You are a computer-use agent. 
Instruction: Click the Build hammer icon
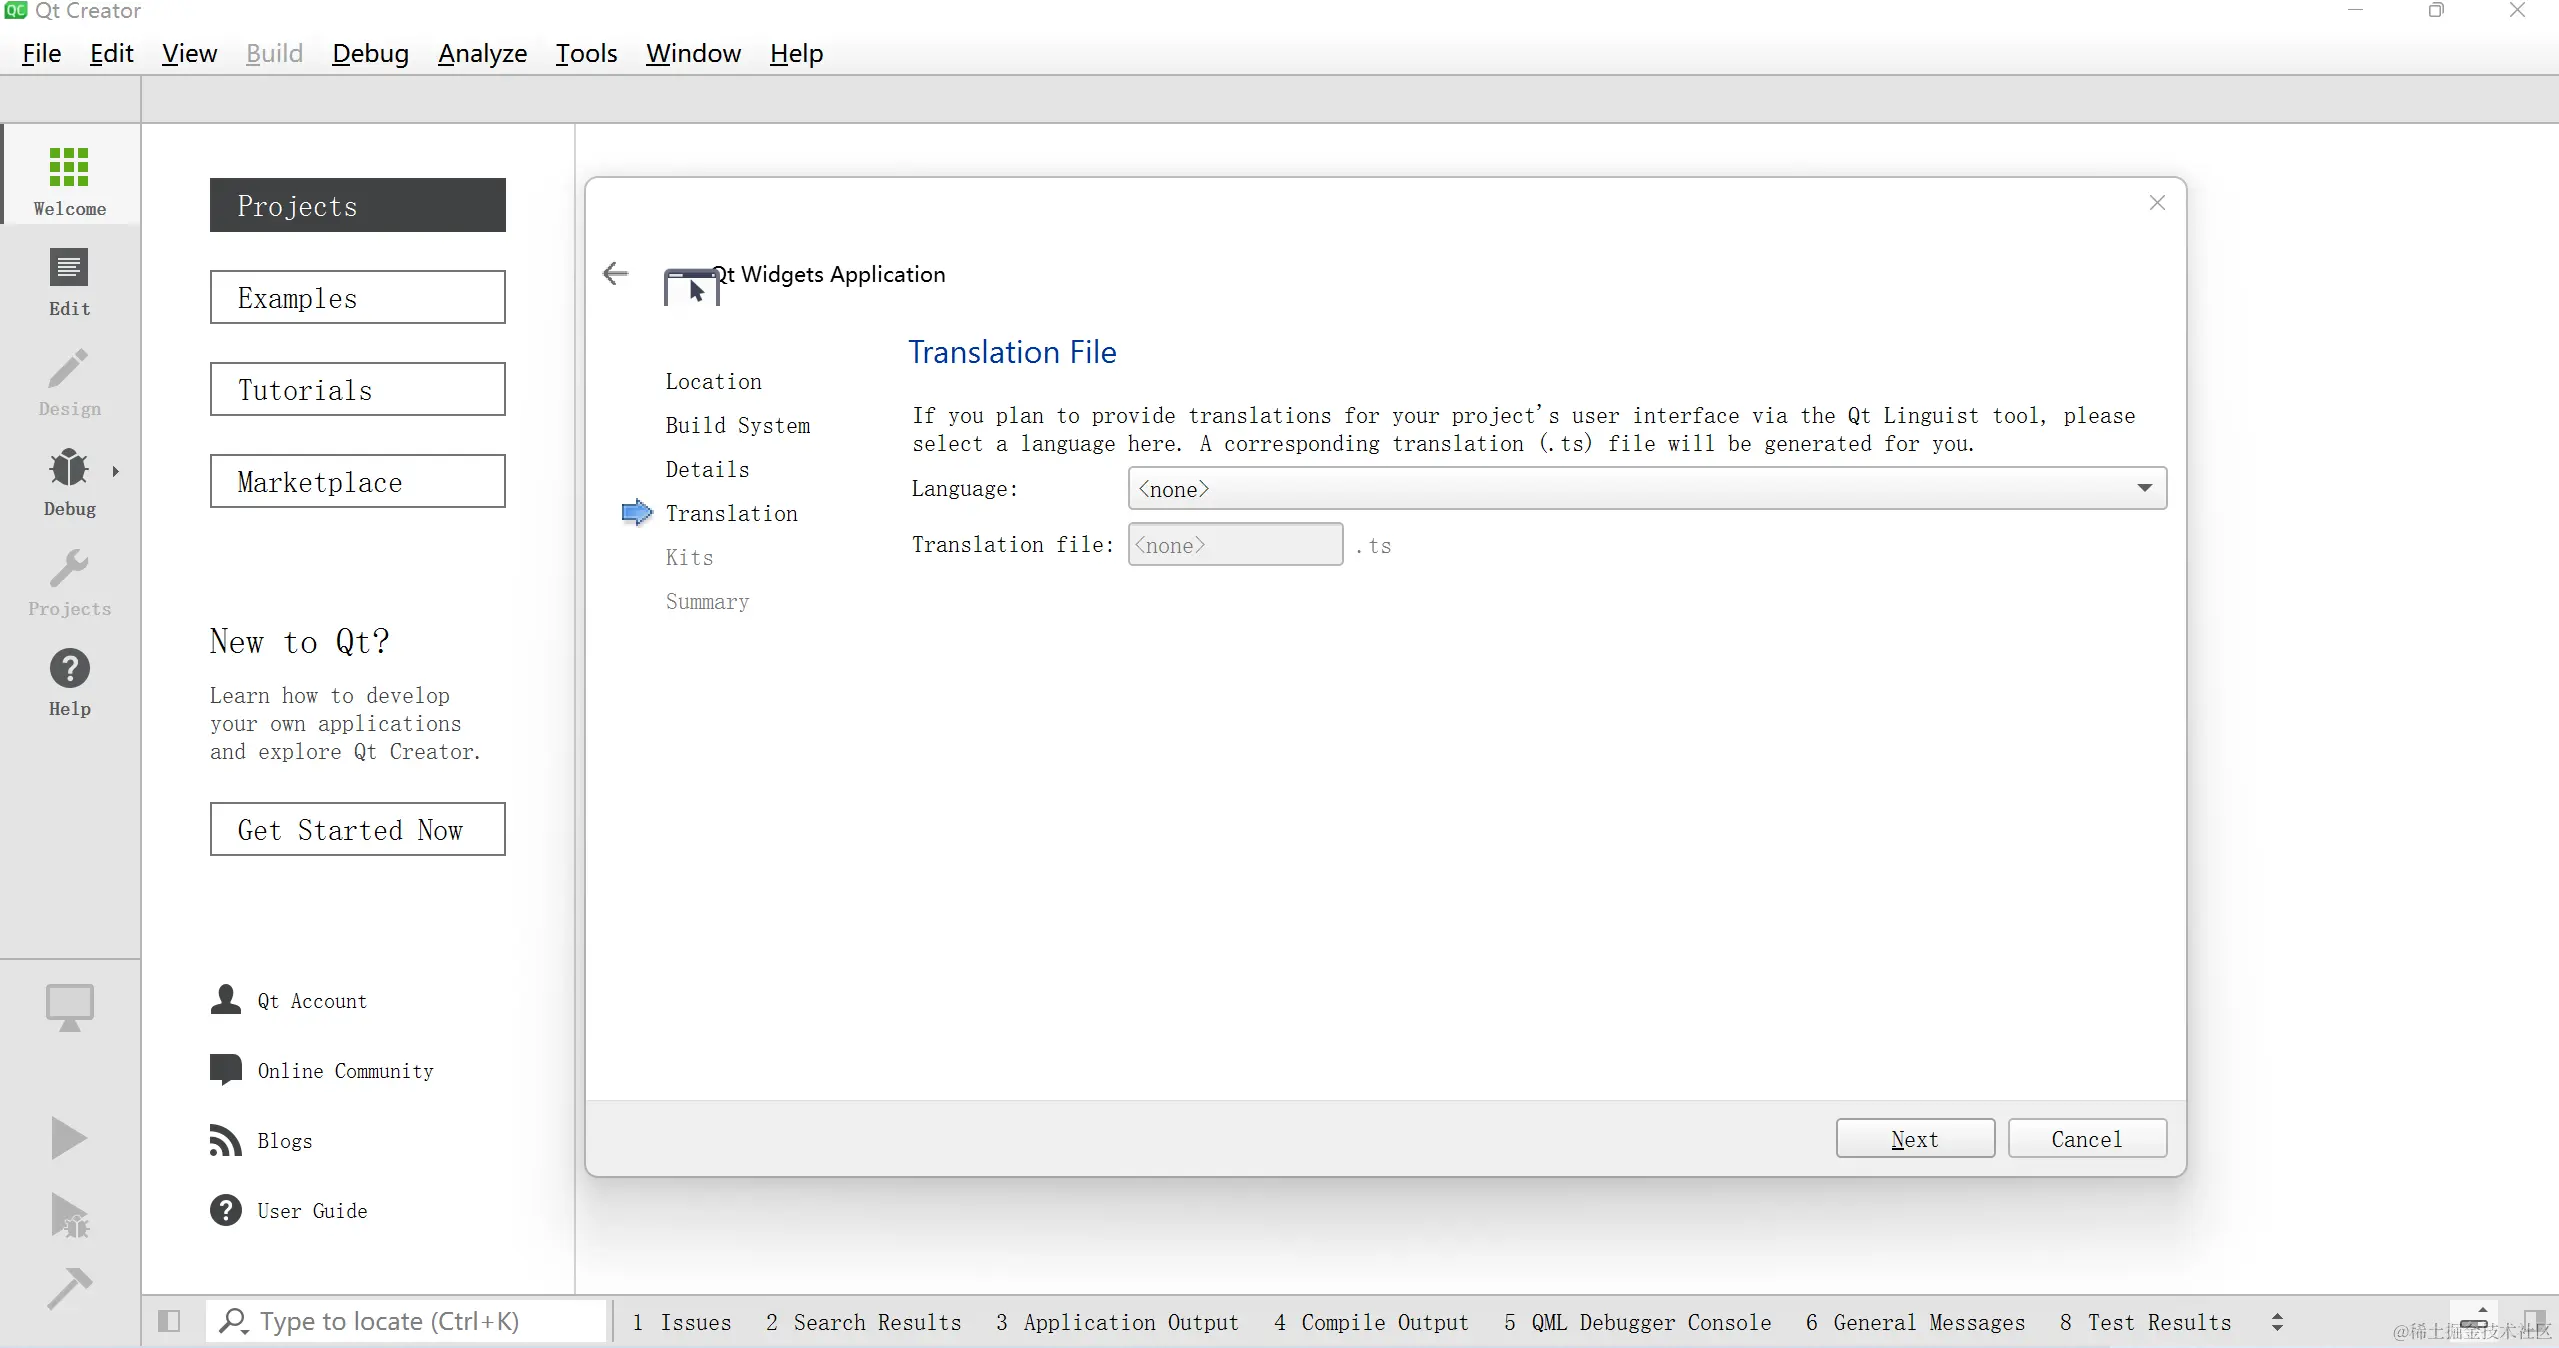(x=69, y=1289)
